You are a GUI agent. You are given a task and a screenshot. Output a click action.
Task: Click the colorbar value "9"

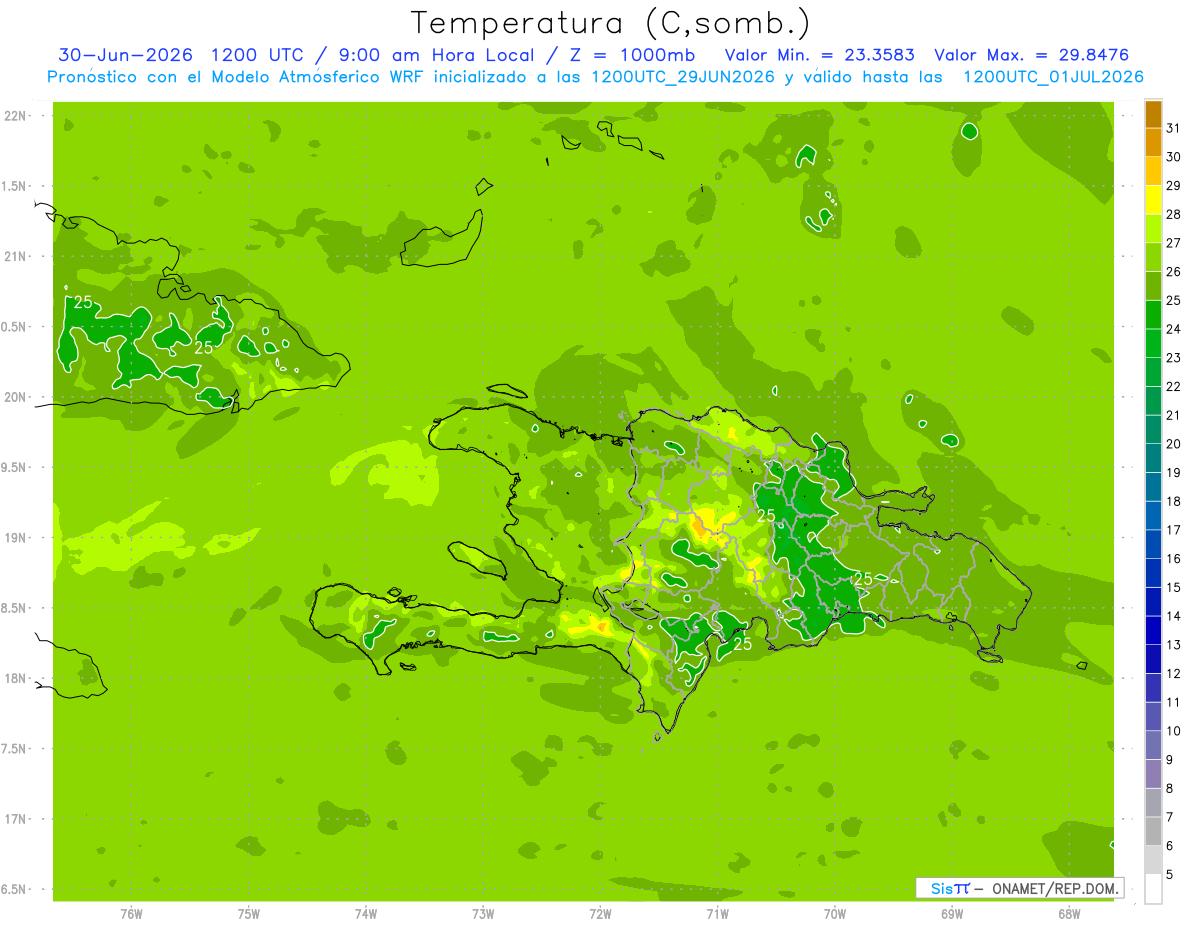(1170, 760)
